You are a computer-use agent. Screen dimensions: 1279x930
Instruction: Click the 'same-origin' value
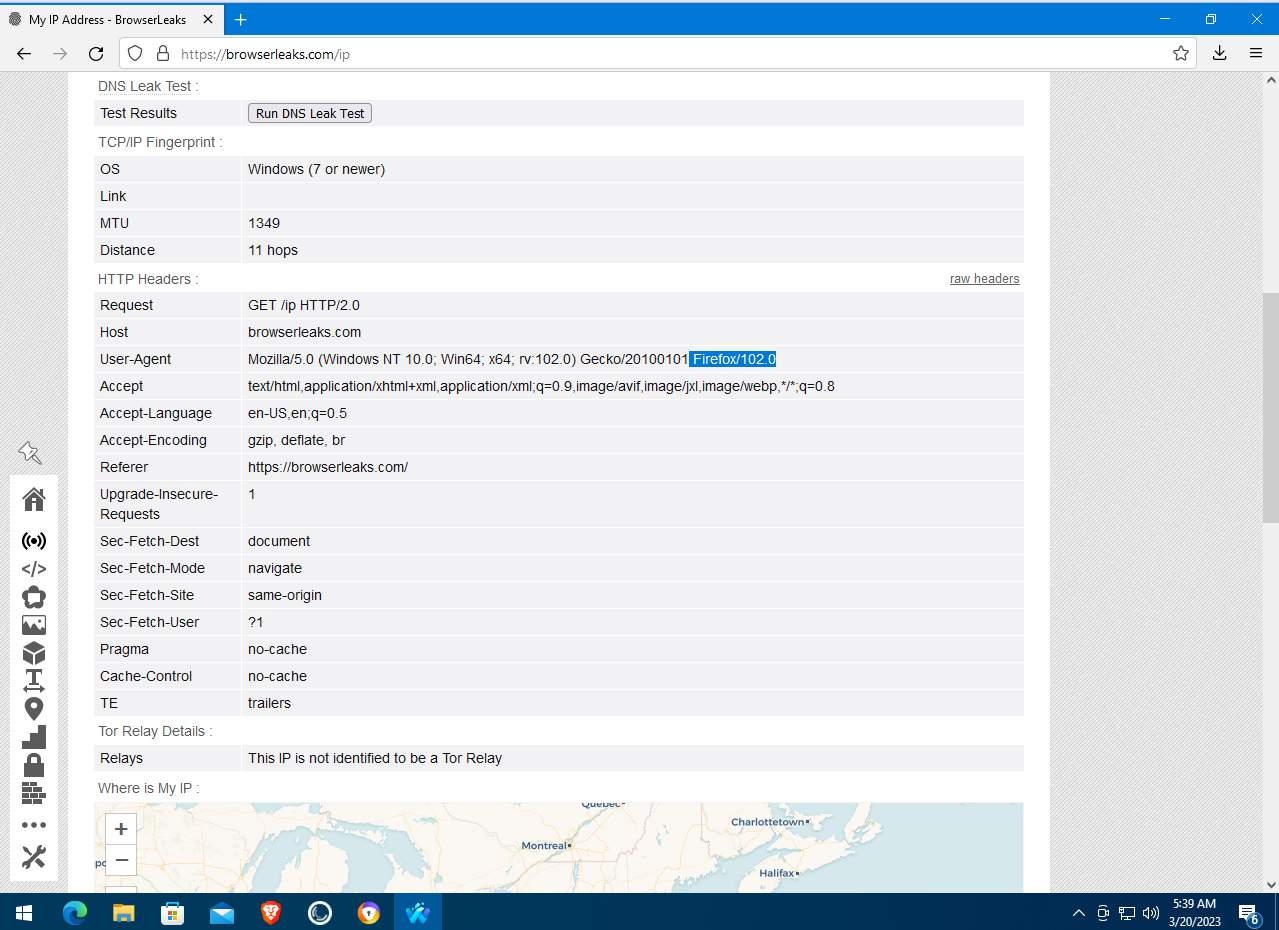[285, 595]
